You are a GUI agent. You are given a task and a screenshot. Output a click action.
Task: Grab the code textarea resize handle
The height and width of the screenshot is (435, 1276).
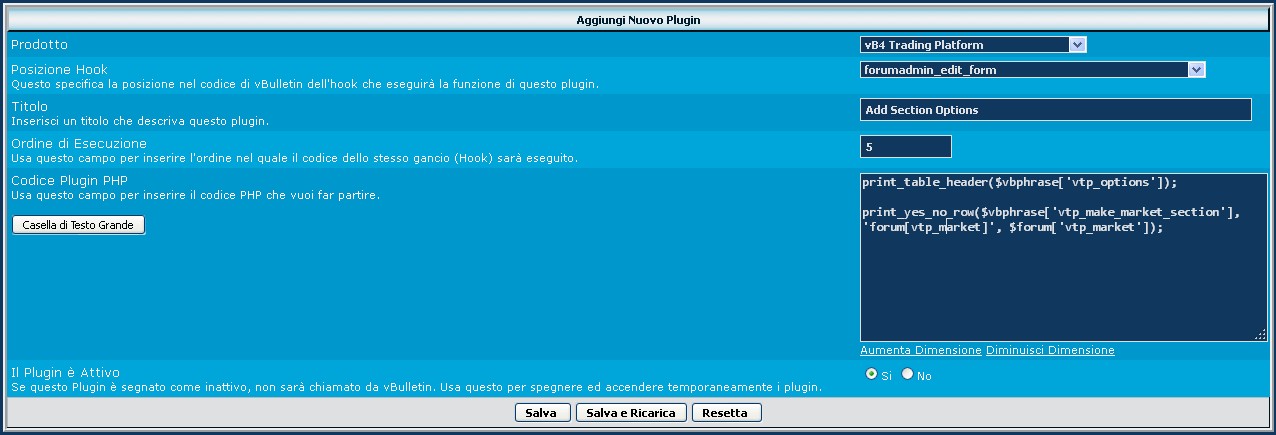click(1262, 336)
